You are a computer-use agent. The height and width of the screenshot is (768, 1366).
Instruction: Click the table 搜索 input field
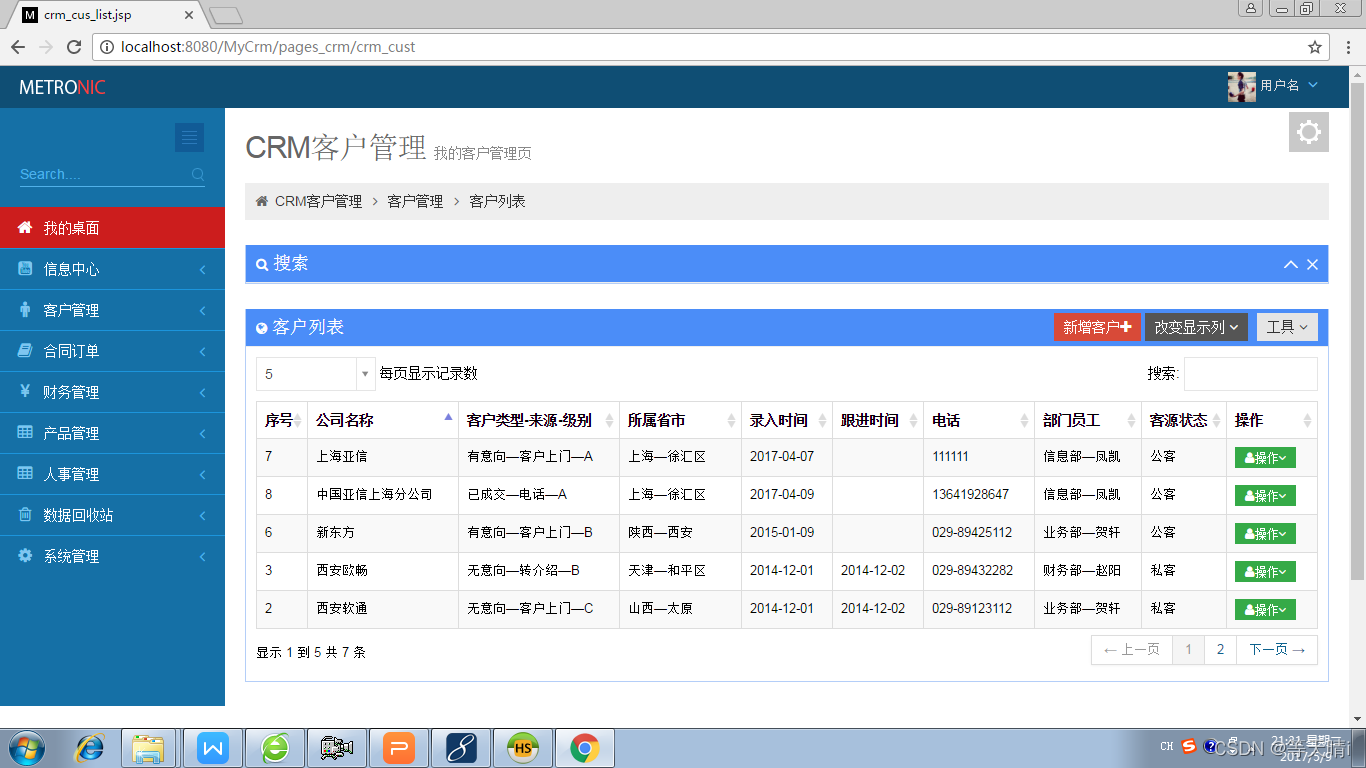click(x=1251, y=373)
